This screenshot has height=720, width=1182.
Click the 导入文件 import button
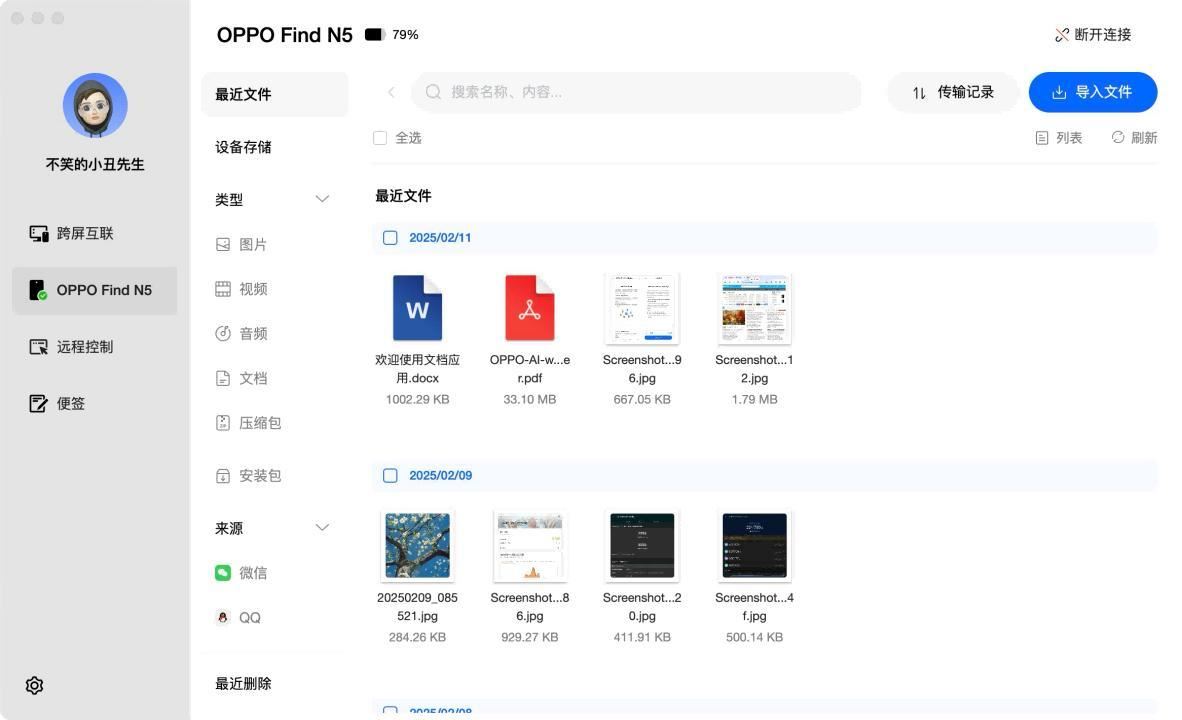tap(1093, 91)
